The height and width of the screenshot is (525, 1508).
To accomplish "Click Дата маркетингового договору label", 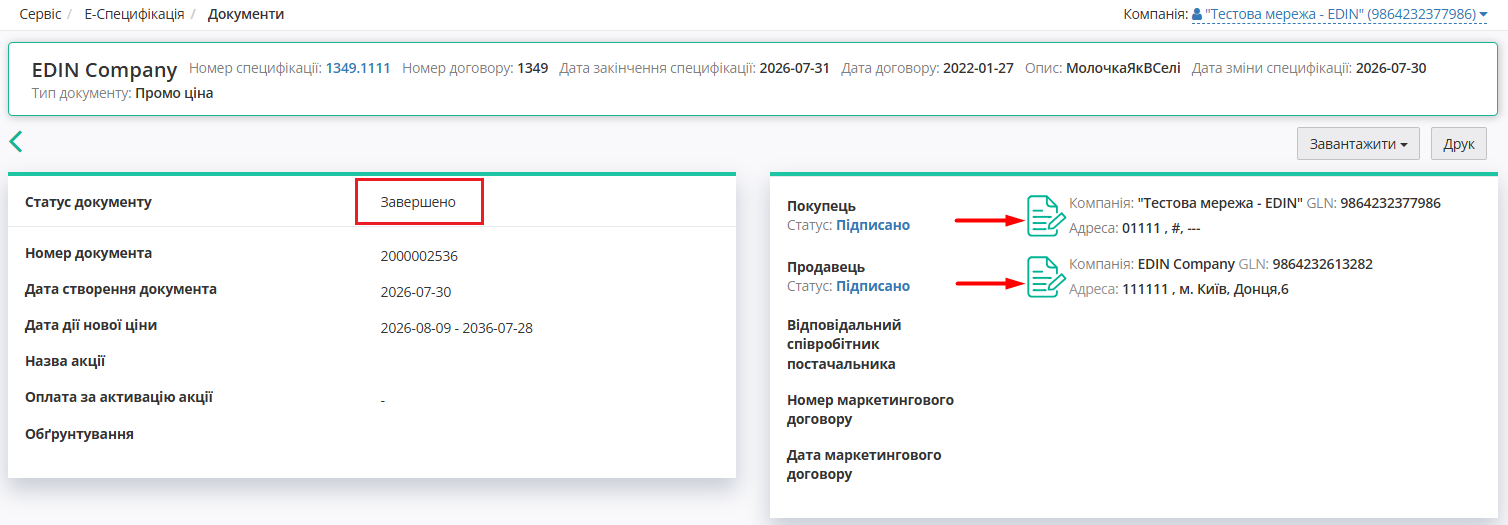I will (x=864, y=464).
